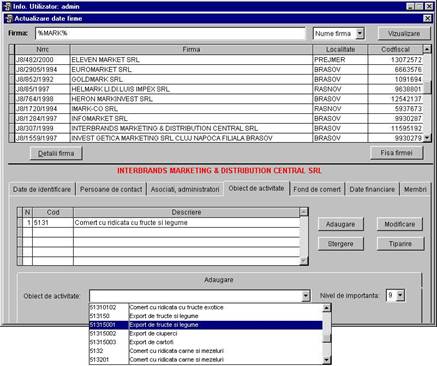Click the Modificare button
The height and width of the screenshot is (366, 437).
click(x=400, y=224)
